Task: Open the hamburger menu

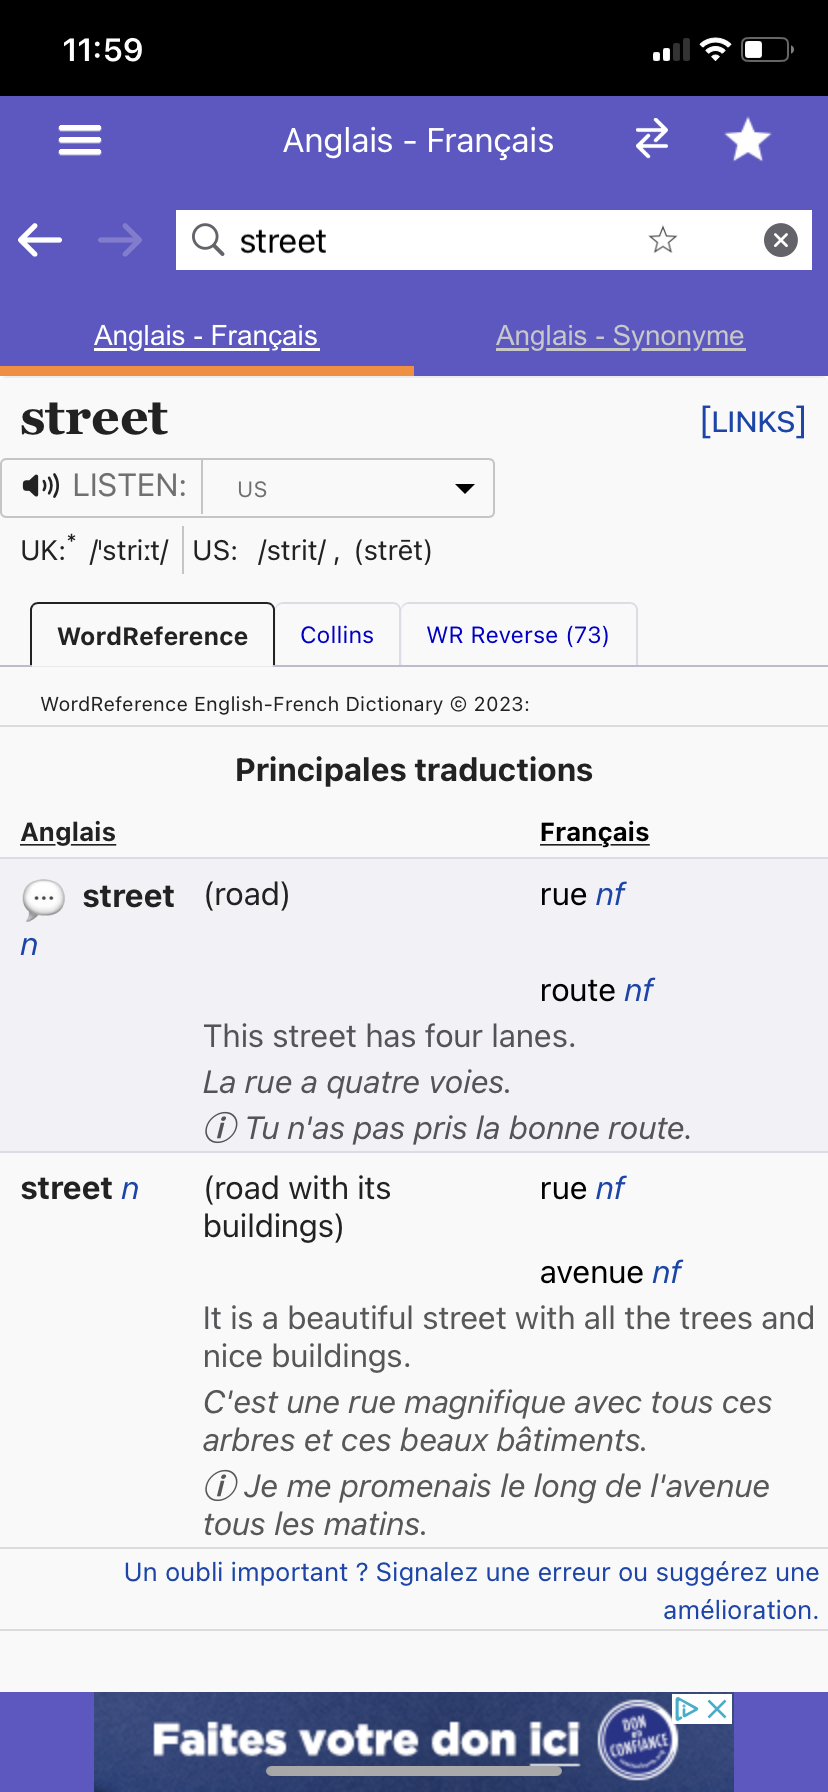Action: [x=80, y=140]
